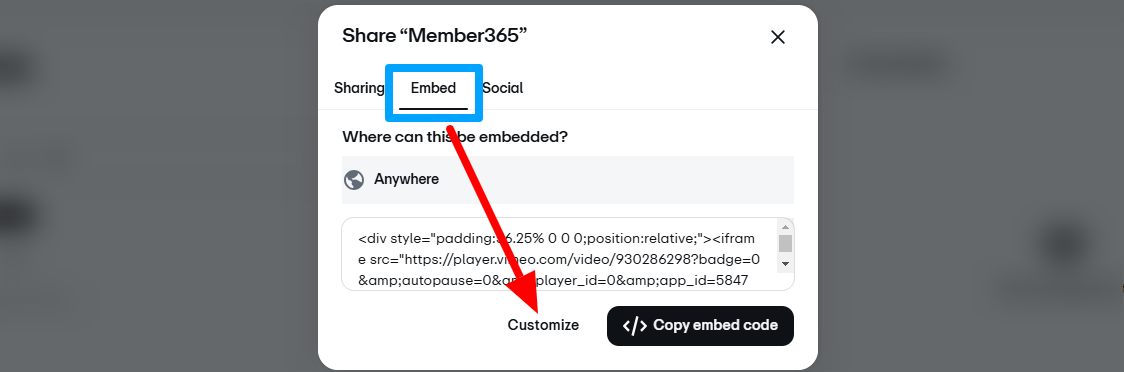This screenshot has width=1124, height=372.
Task: Click the Share "Member365" dialog title
Action: pos(434,36)
